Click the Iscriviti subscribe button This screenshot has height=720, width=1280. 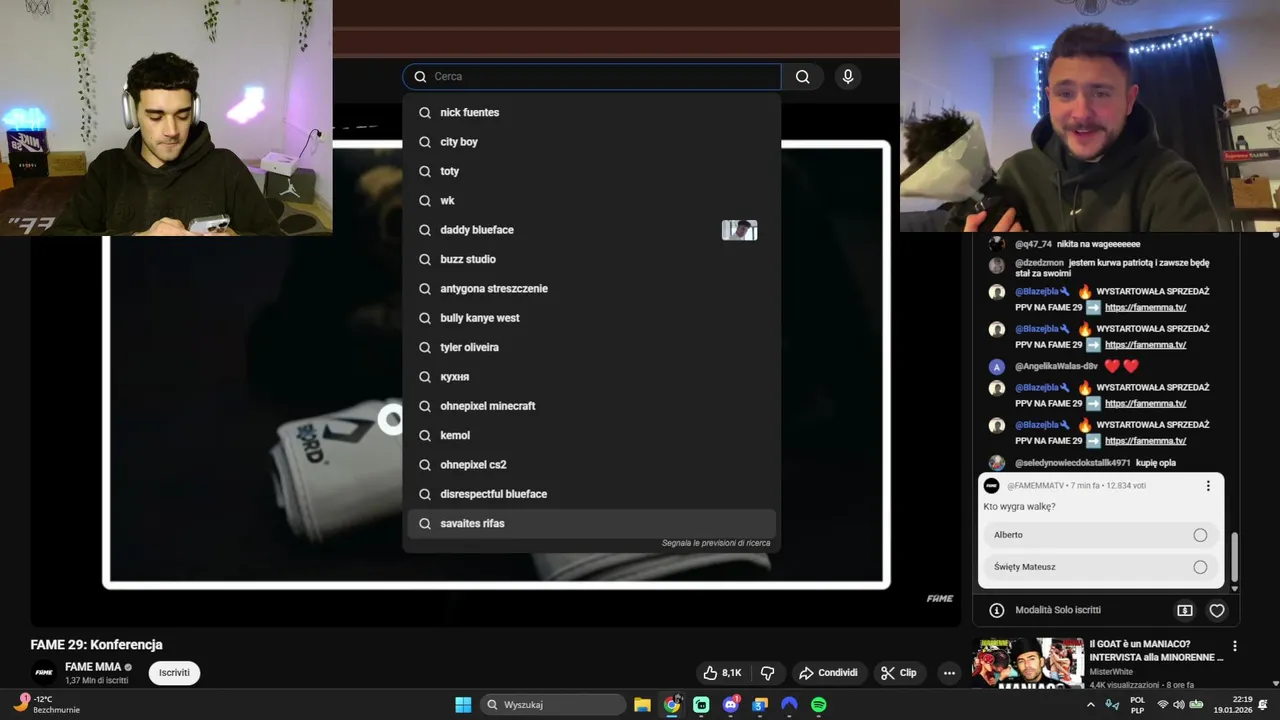tap(174, 673)
